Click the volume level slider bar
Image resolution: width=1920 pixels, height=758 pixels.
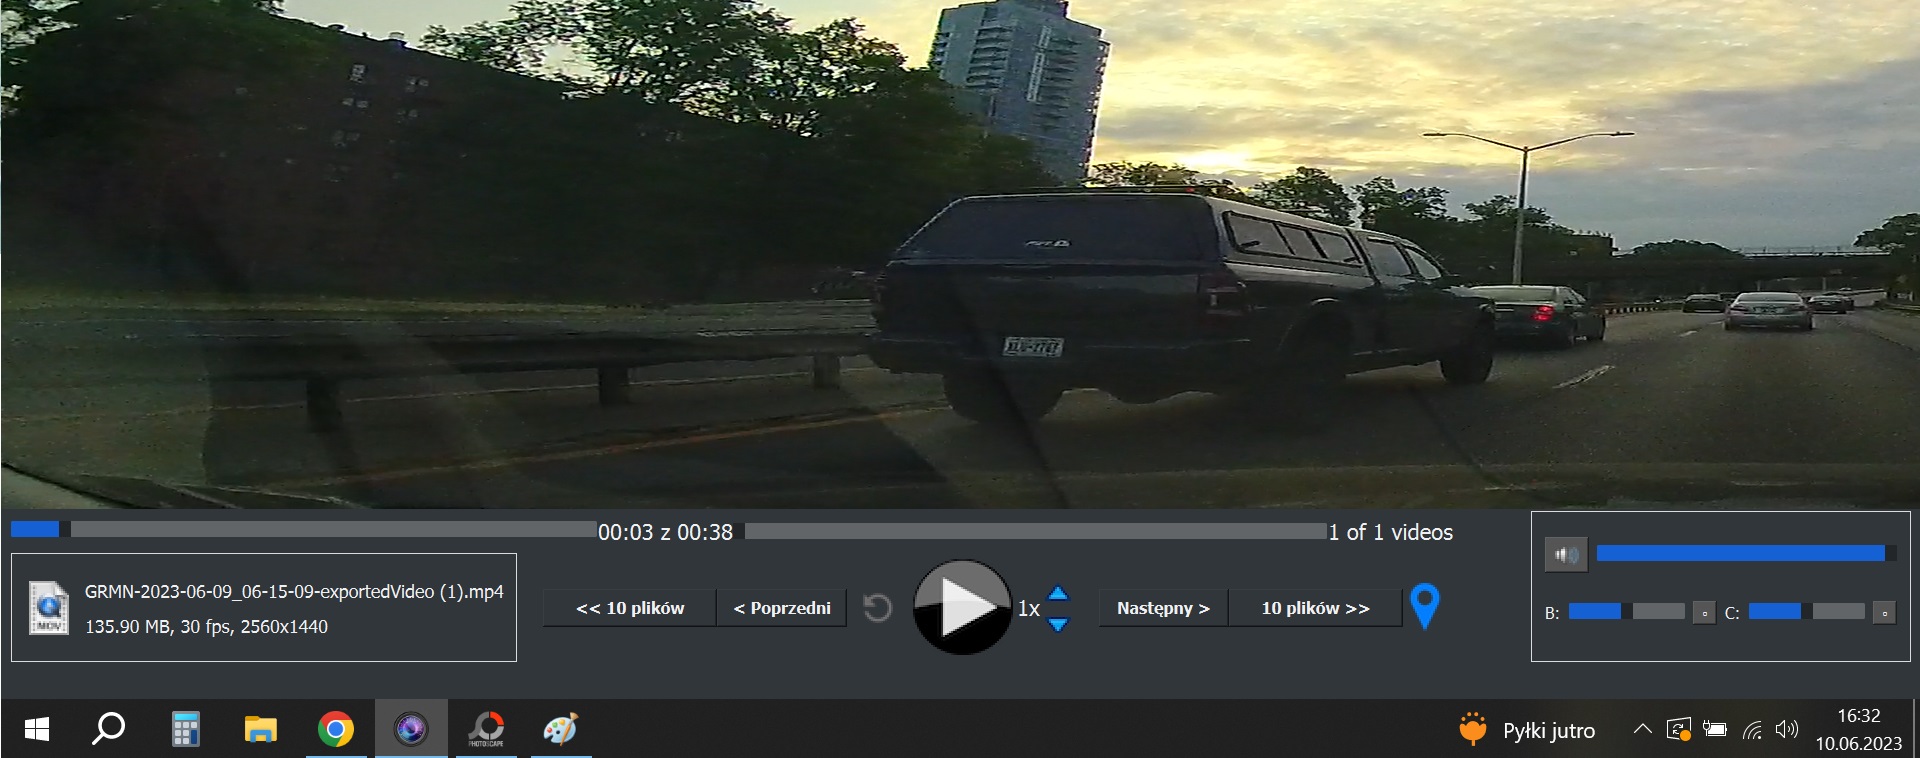coord(1740,554)
